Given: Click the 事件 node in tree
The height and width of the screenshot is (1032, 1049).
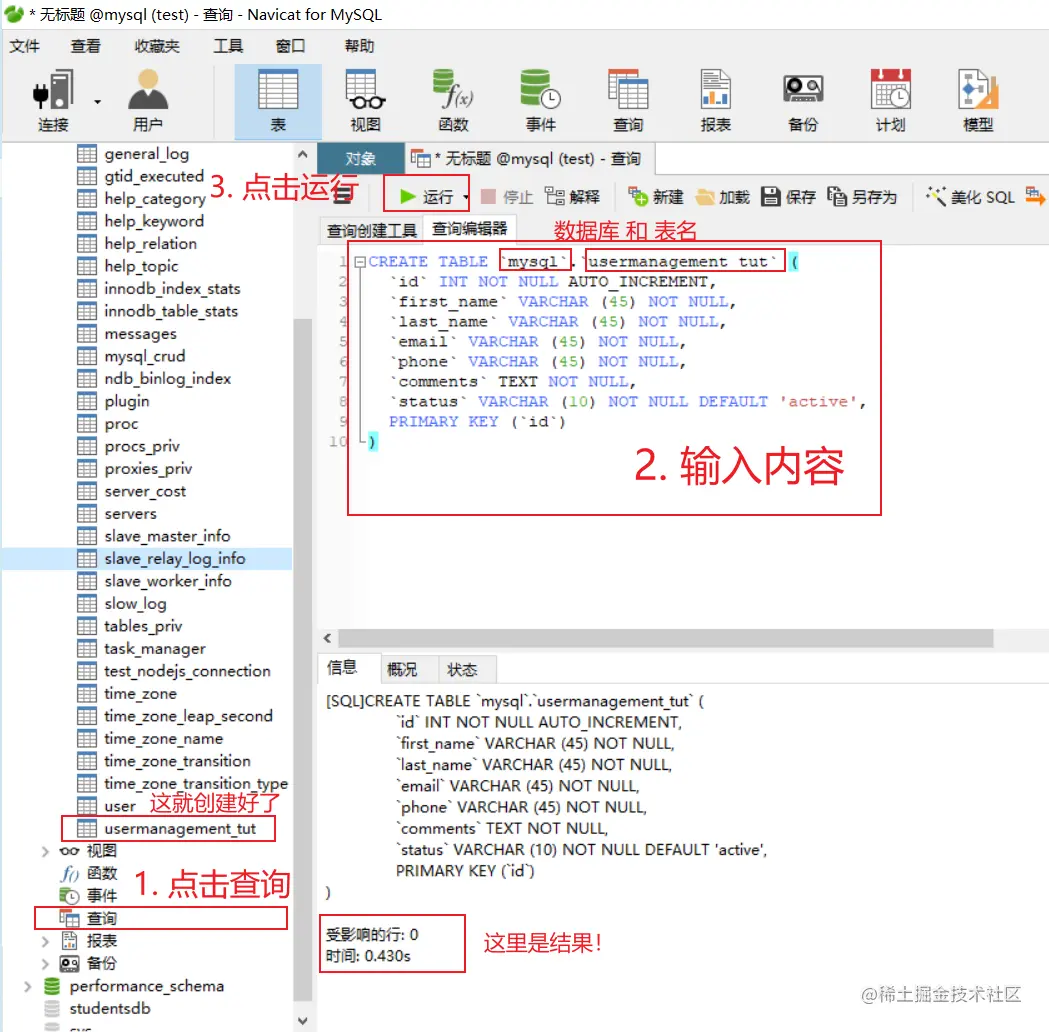Looking at the screenshot, I should 89,896.
